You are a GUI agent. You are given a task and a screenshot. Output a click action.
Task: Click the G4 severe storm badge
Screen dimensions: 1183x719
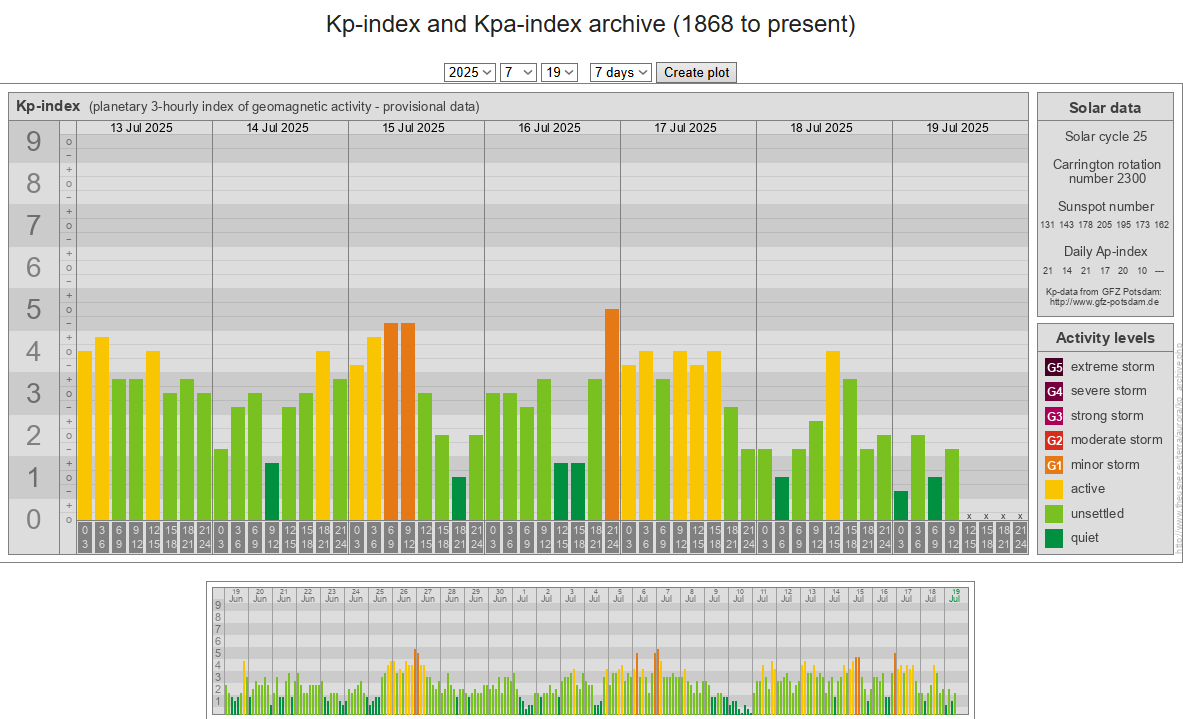click(x=1054, y=392)
